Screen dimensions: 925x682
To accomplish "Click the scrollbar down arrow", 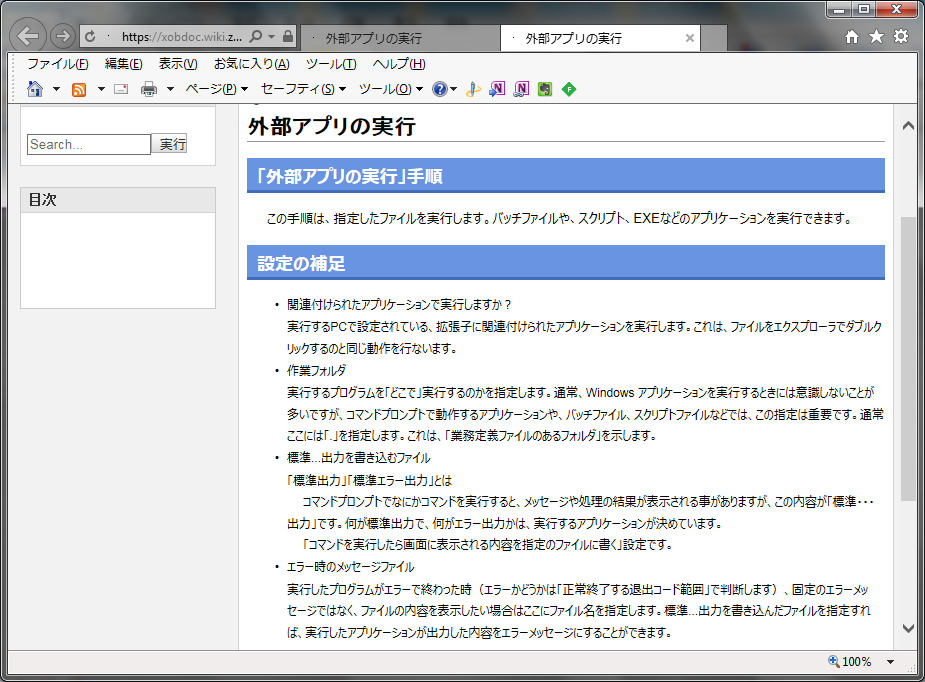I will pyautogui.click(x=908, y=628).
